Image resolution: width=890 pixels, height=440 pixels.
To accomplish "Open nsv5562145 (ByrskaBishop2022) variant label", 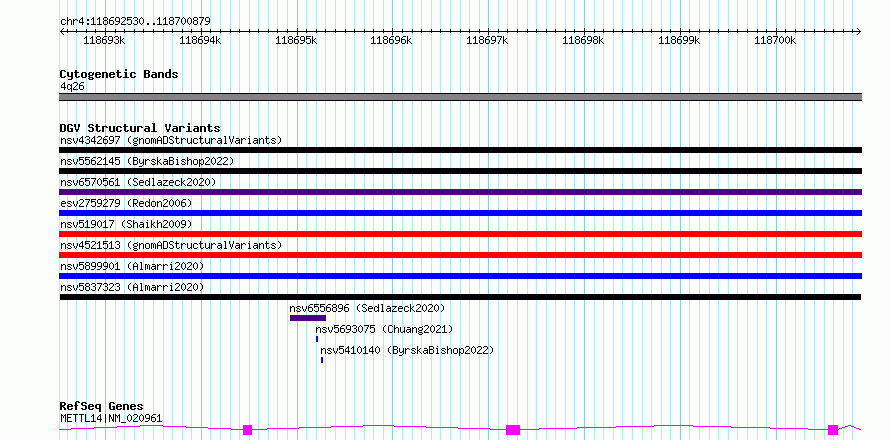I will click(147, 161).
